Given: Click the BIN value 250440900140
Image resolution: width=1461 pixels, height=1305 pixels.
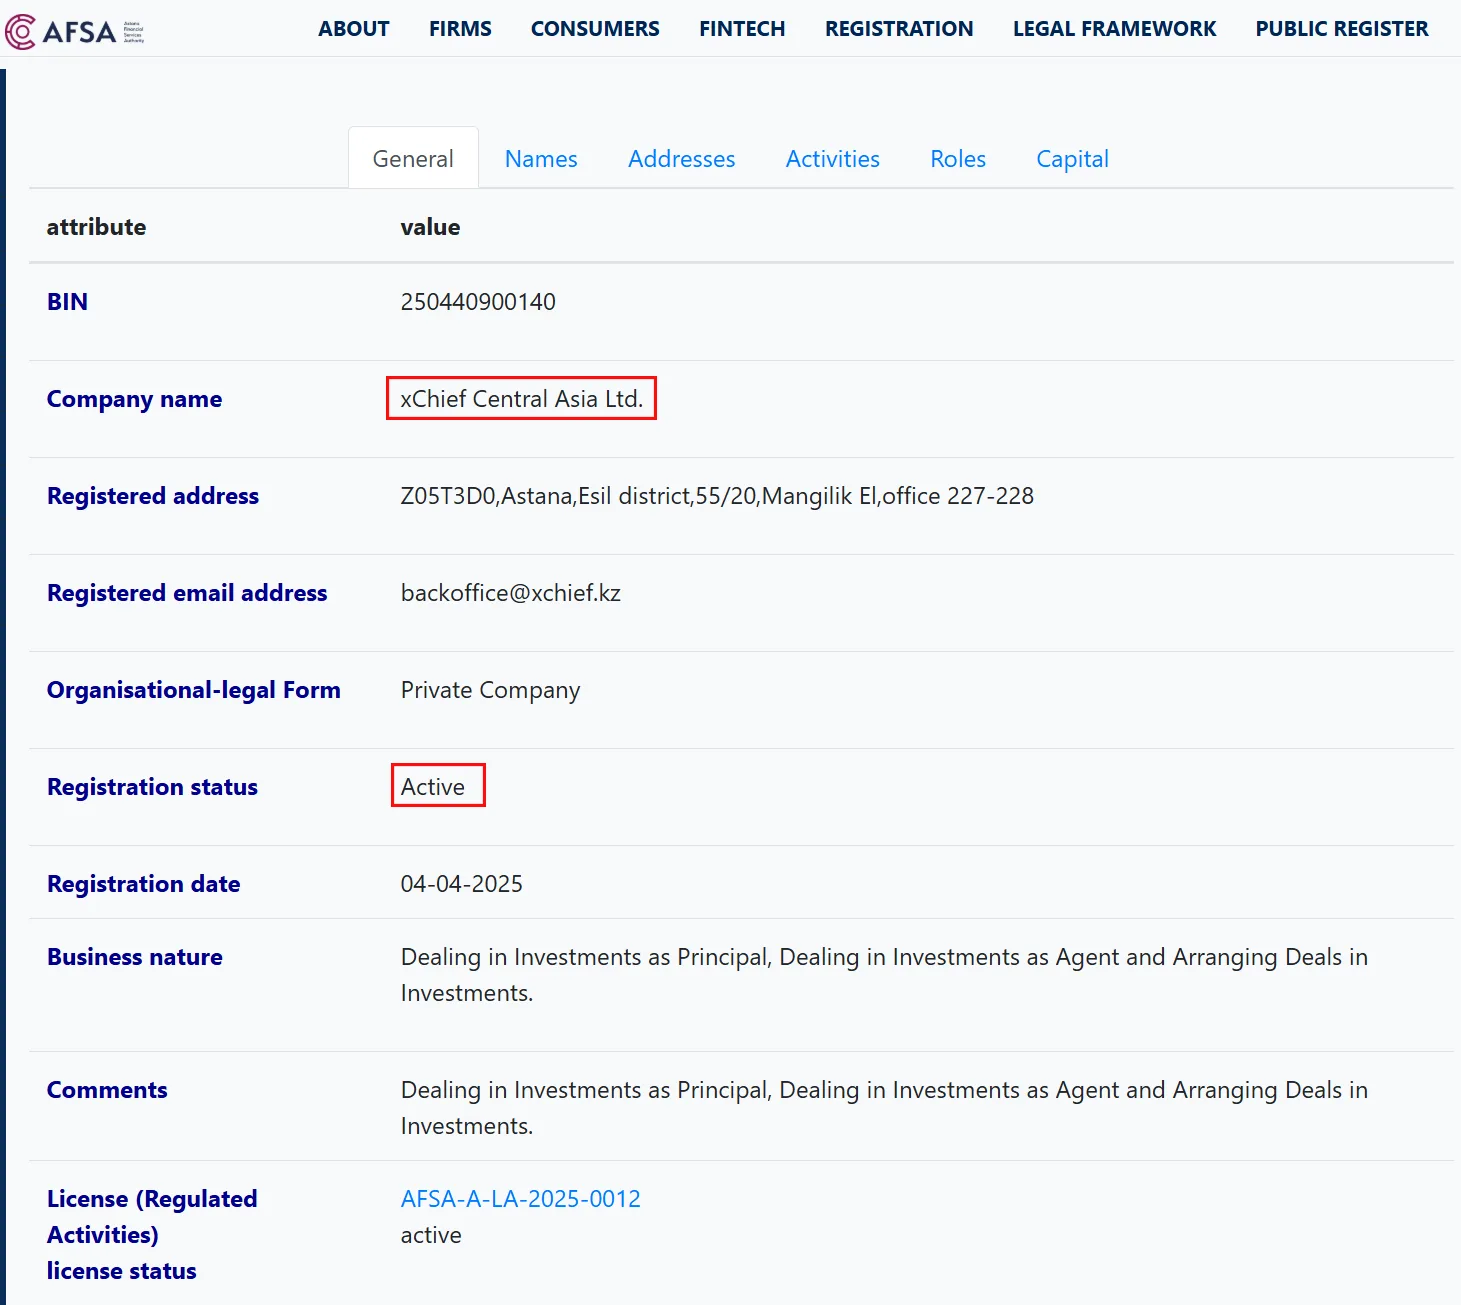Looking at the screenshot, I should 478,302.
